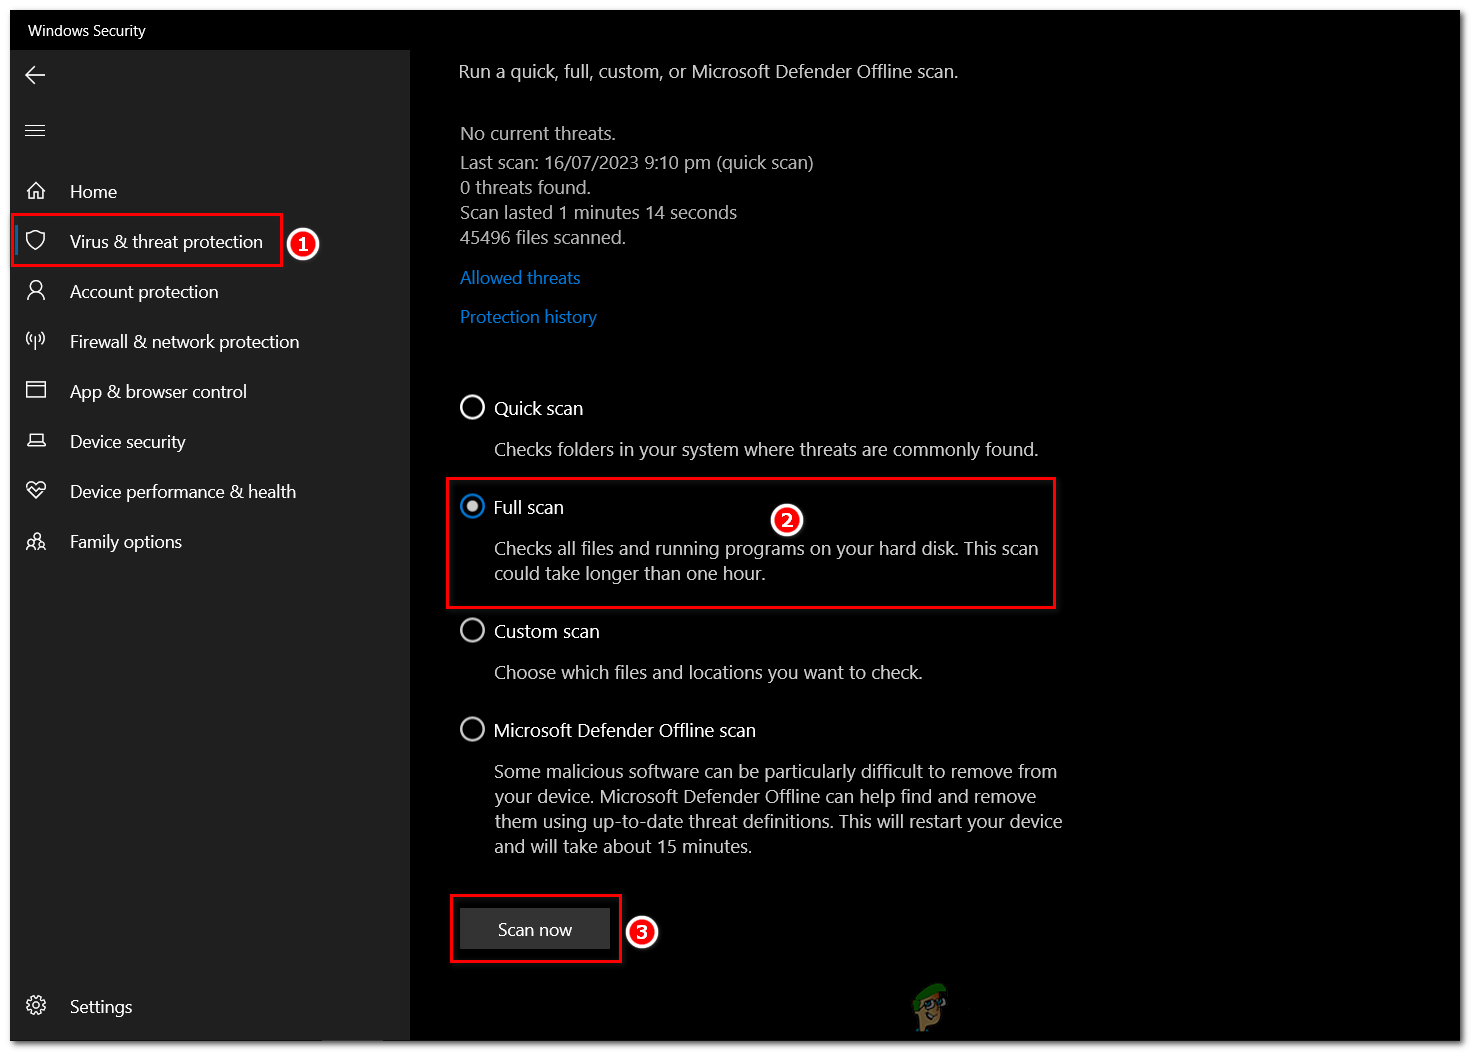Click the Device performance & health heart icon
Viewport: 1471px width, 1052px height.
pyautogui.click(x=37, y=491)
